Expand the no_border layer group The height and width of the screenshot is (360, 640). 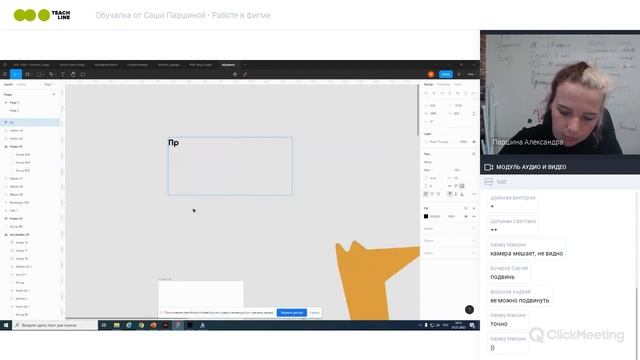6,235
